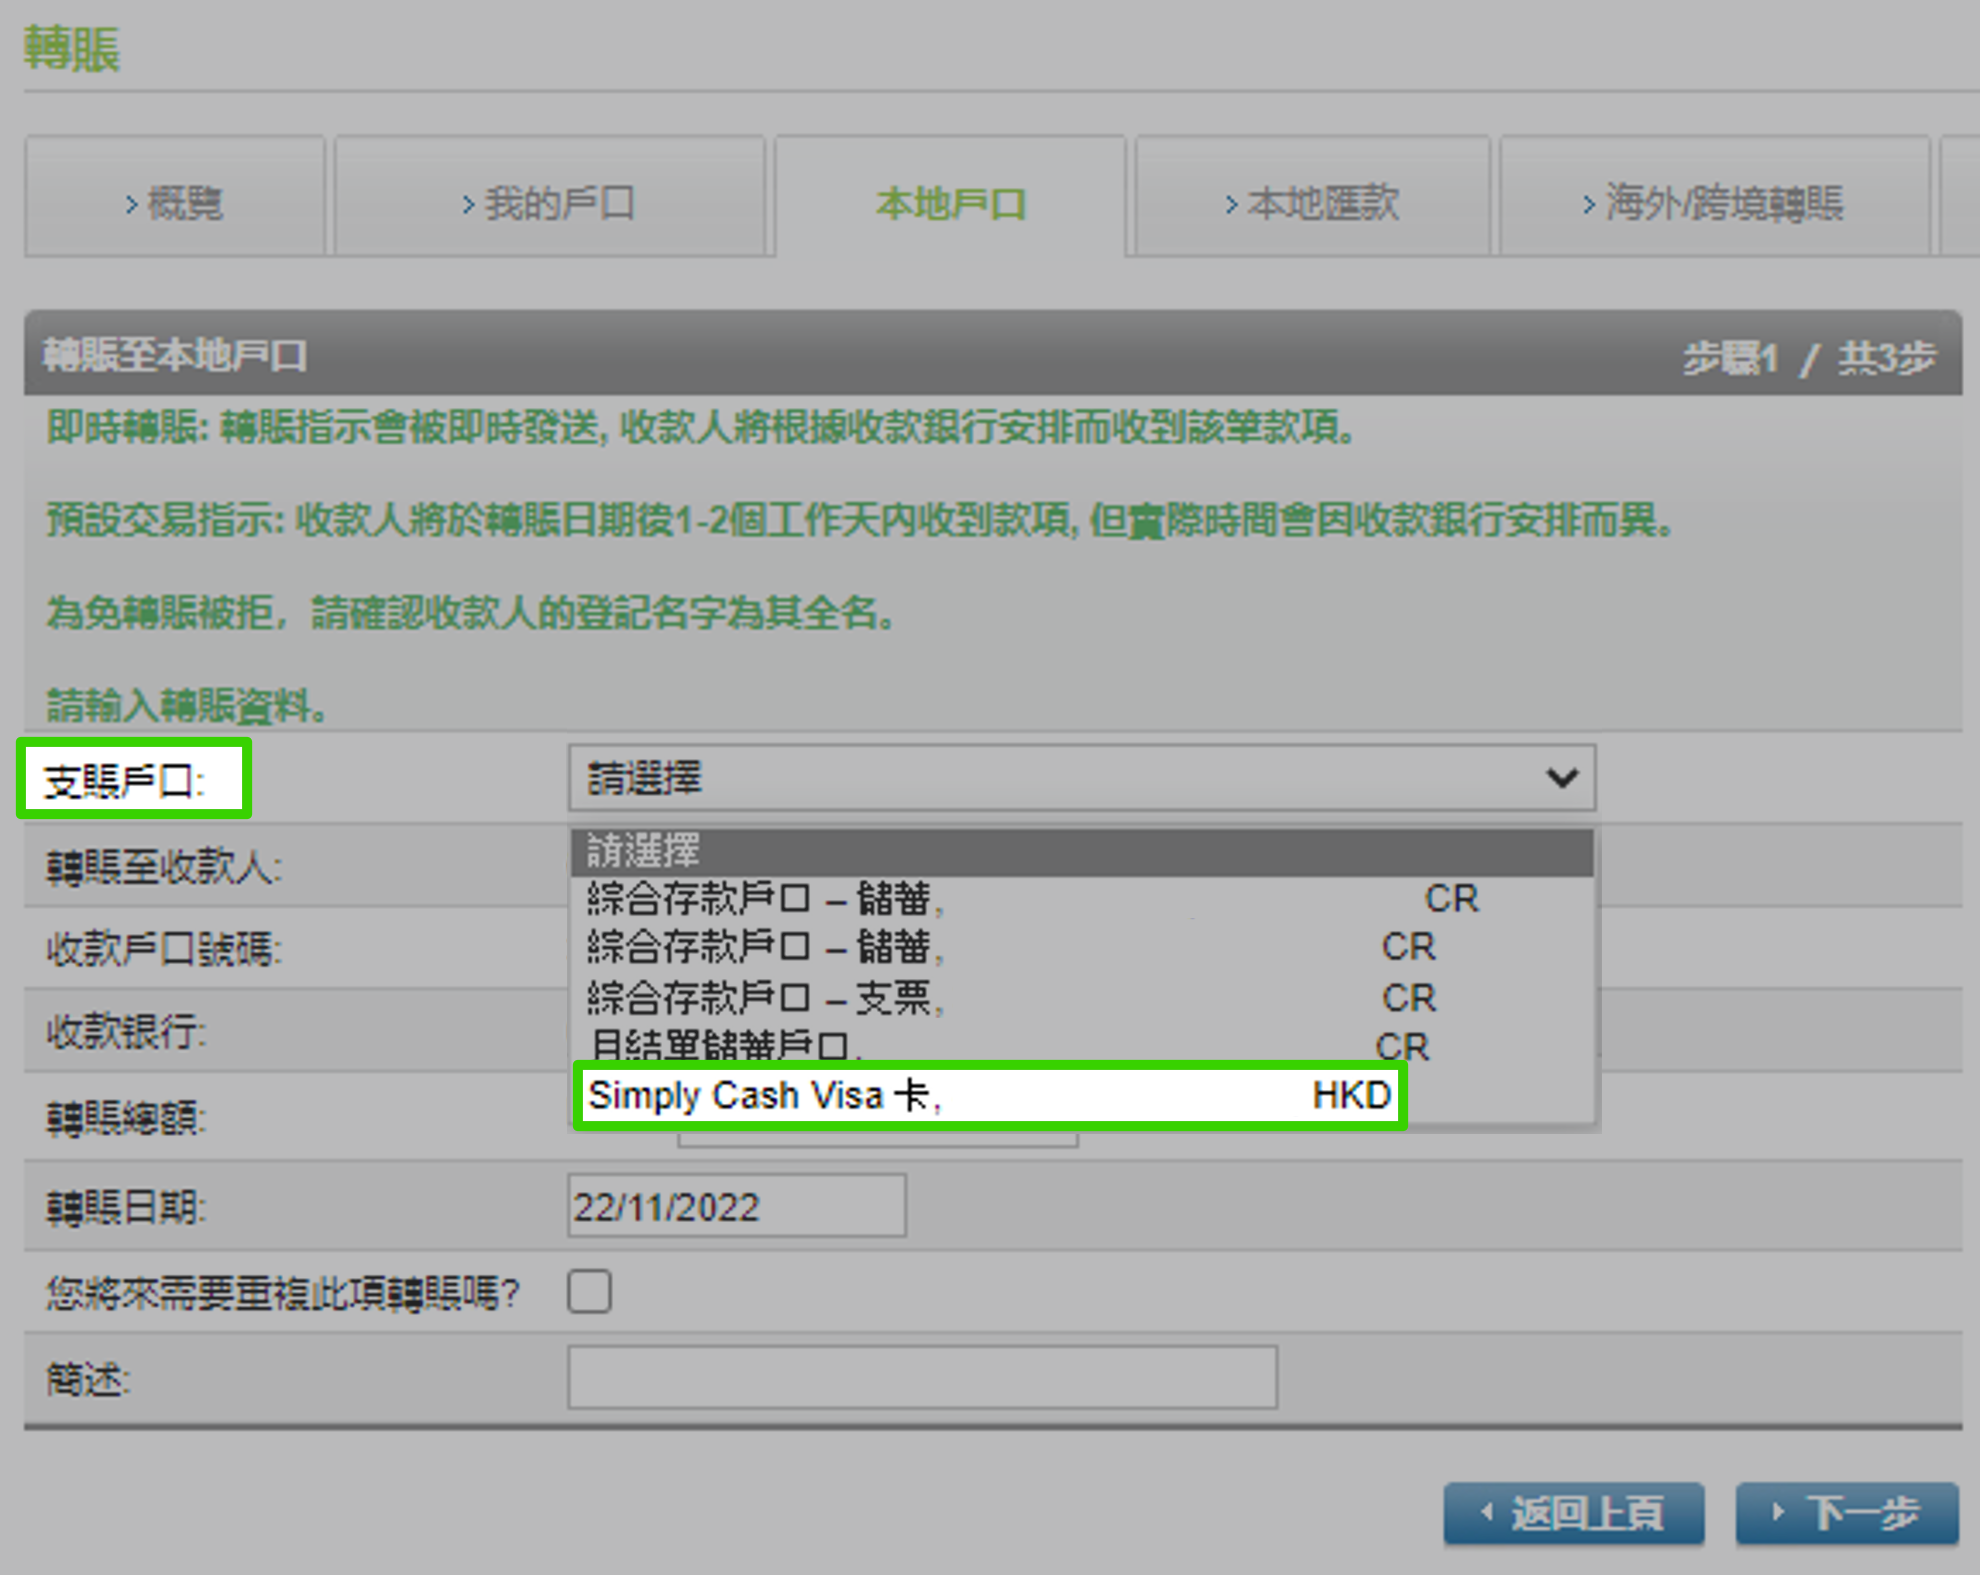1980x1575 pixels.
Task: Click the 轉賬 page heading
Action: 73,47
